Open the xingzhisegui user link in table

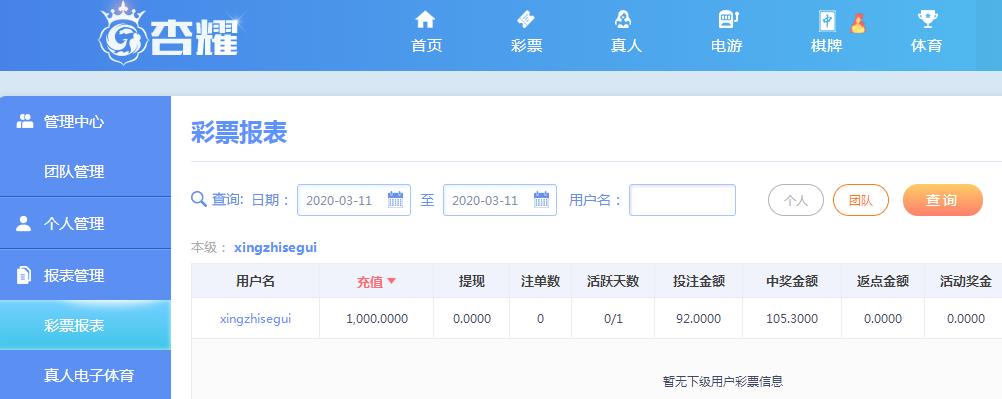coord(255,318)
